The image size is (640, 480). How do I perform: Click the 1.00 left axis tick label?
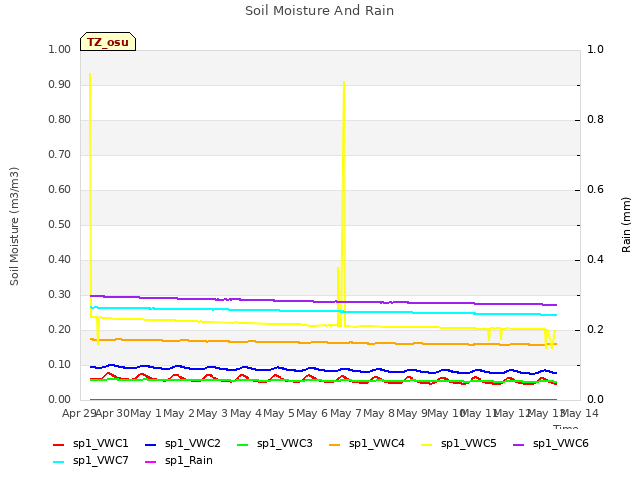60,49
